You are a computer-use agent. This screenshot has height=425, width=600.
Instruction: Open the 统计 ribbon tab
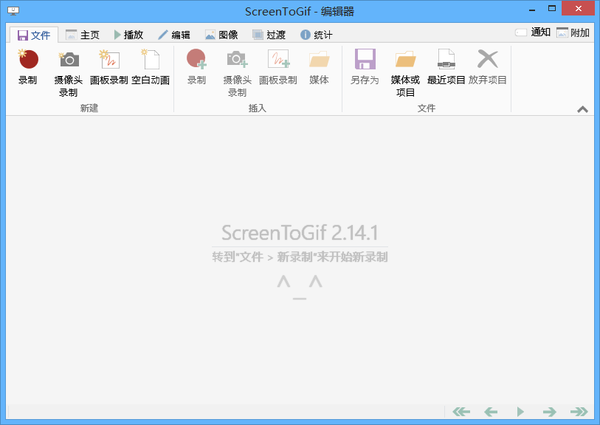pos(316,35)
